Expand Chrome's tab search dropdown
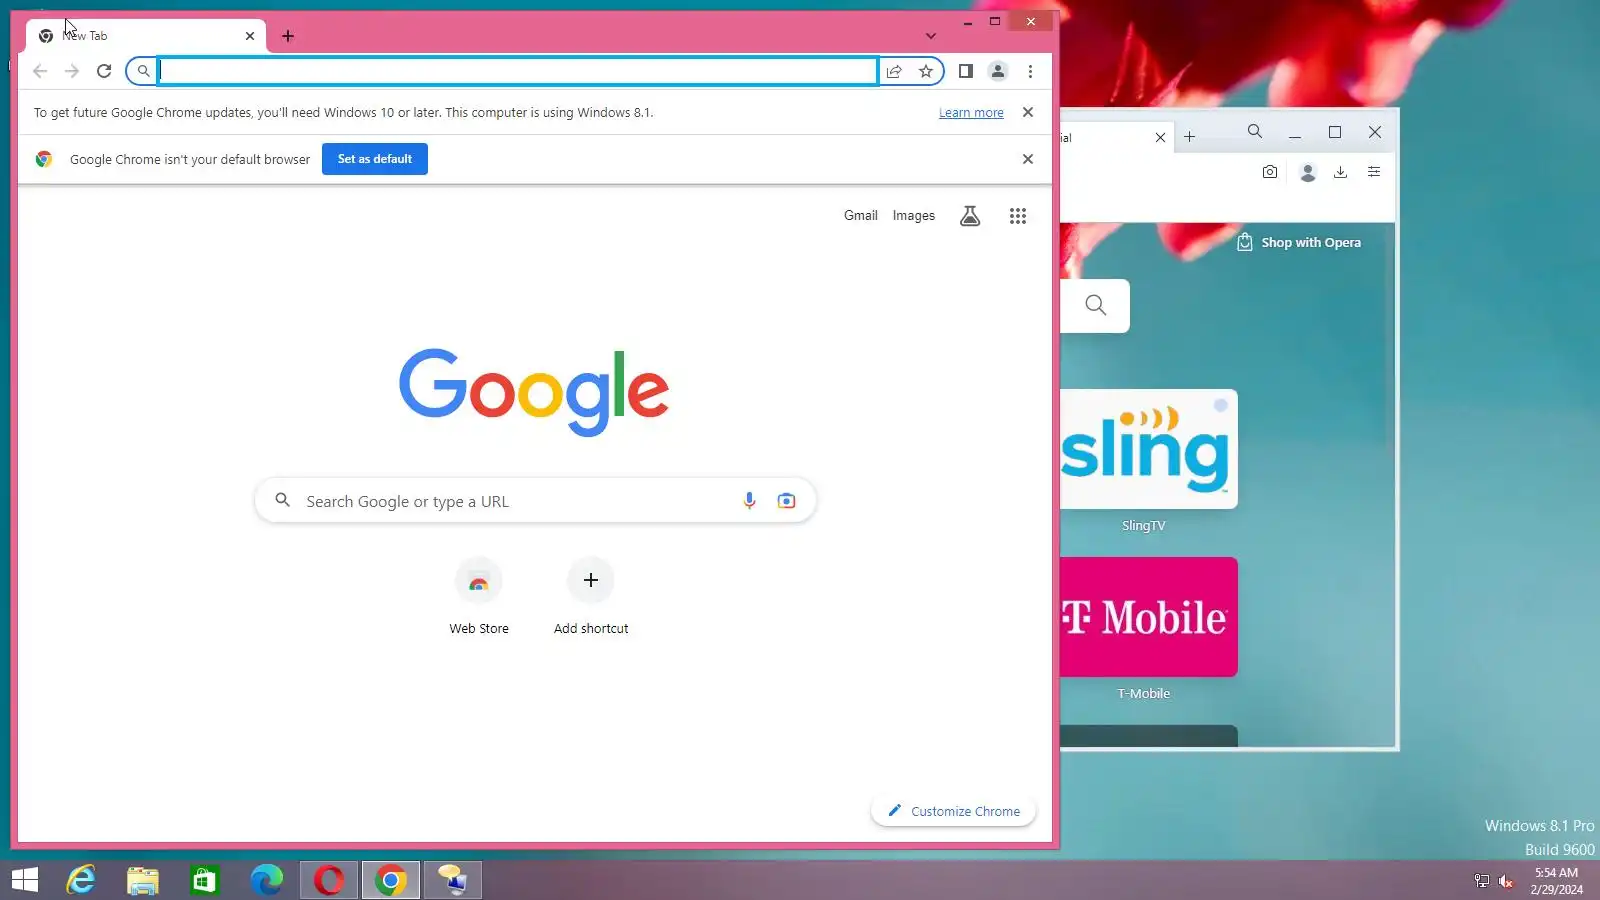This screenshot has width=1600, height=900. tap(931, 36)
